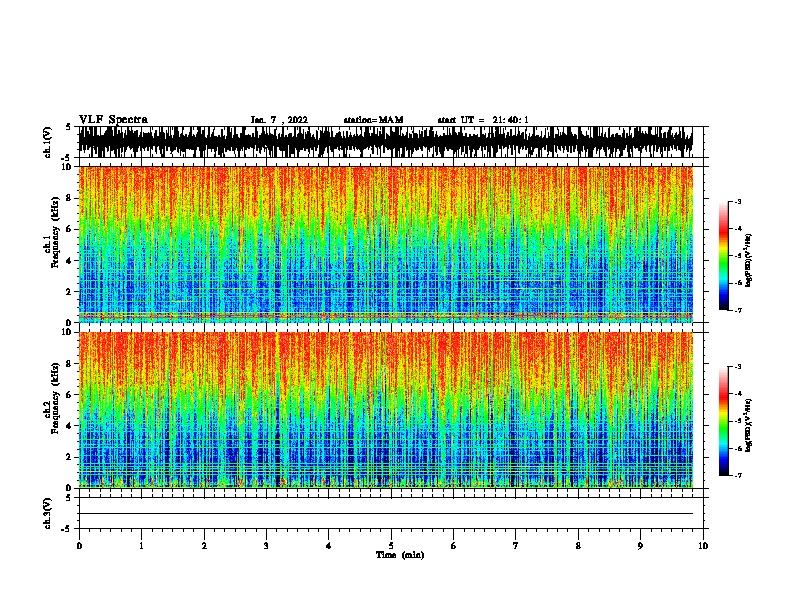Click time axis tick label "9"
The height and width of the screenshot is (612, 792).
[x=640, y=546]
